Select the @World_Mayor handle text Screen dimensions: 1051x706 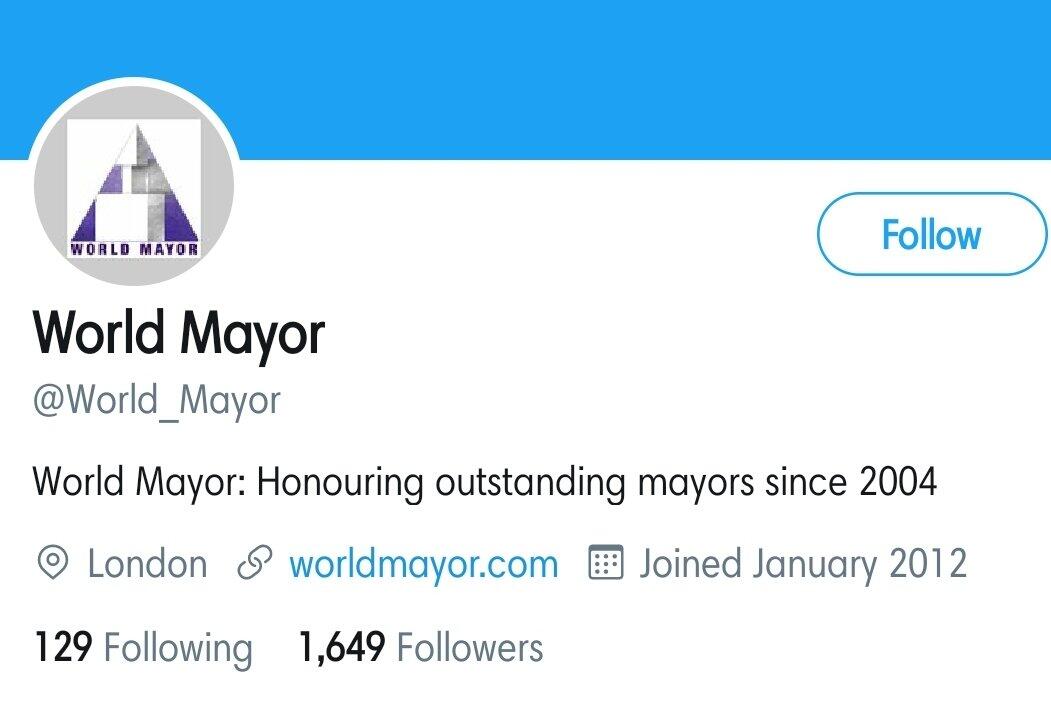[x=157, y=400]
